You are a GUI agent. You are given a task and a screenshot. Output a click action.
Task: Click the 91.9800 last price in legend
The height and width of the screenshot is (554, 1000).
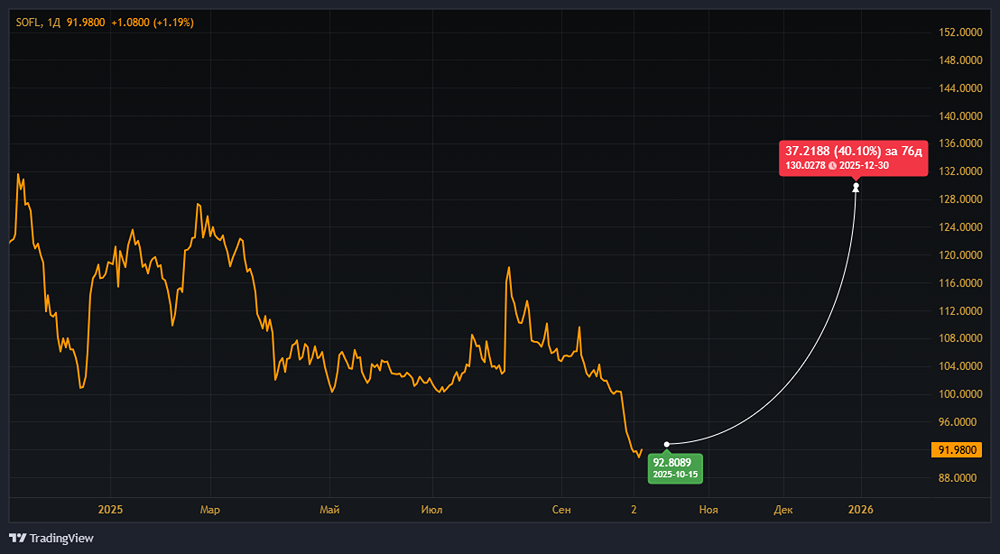click(85, 22)
